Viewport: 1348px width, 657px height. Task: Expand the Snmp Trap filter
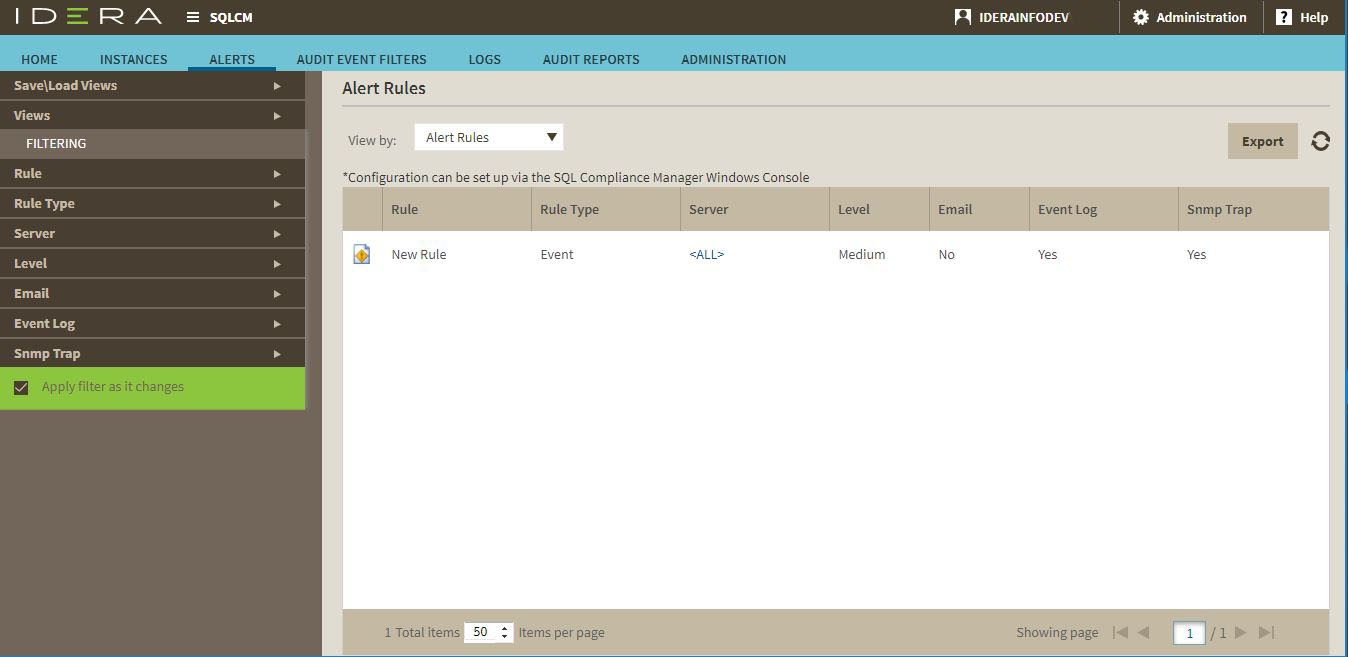[x=152, y=353]
